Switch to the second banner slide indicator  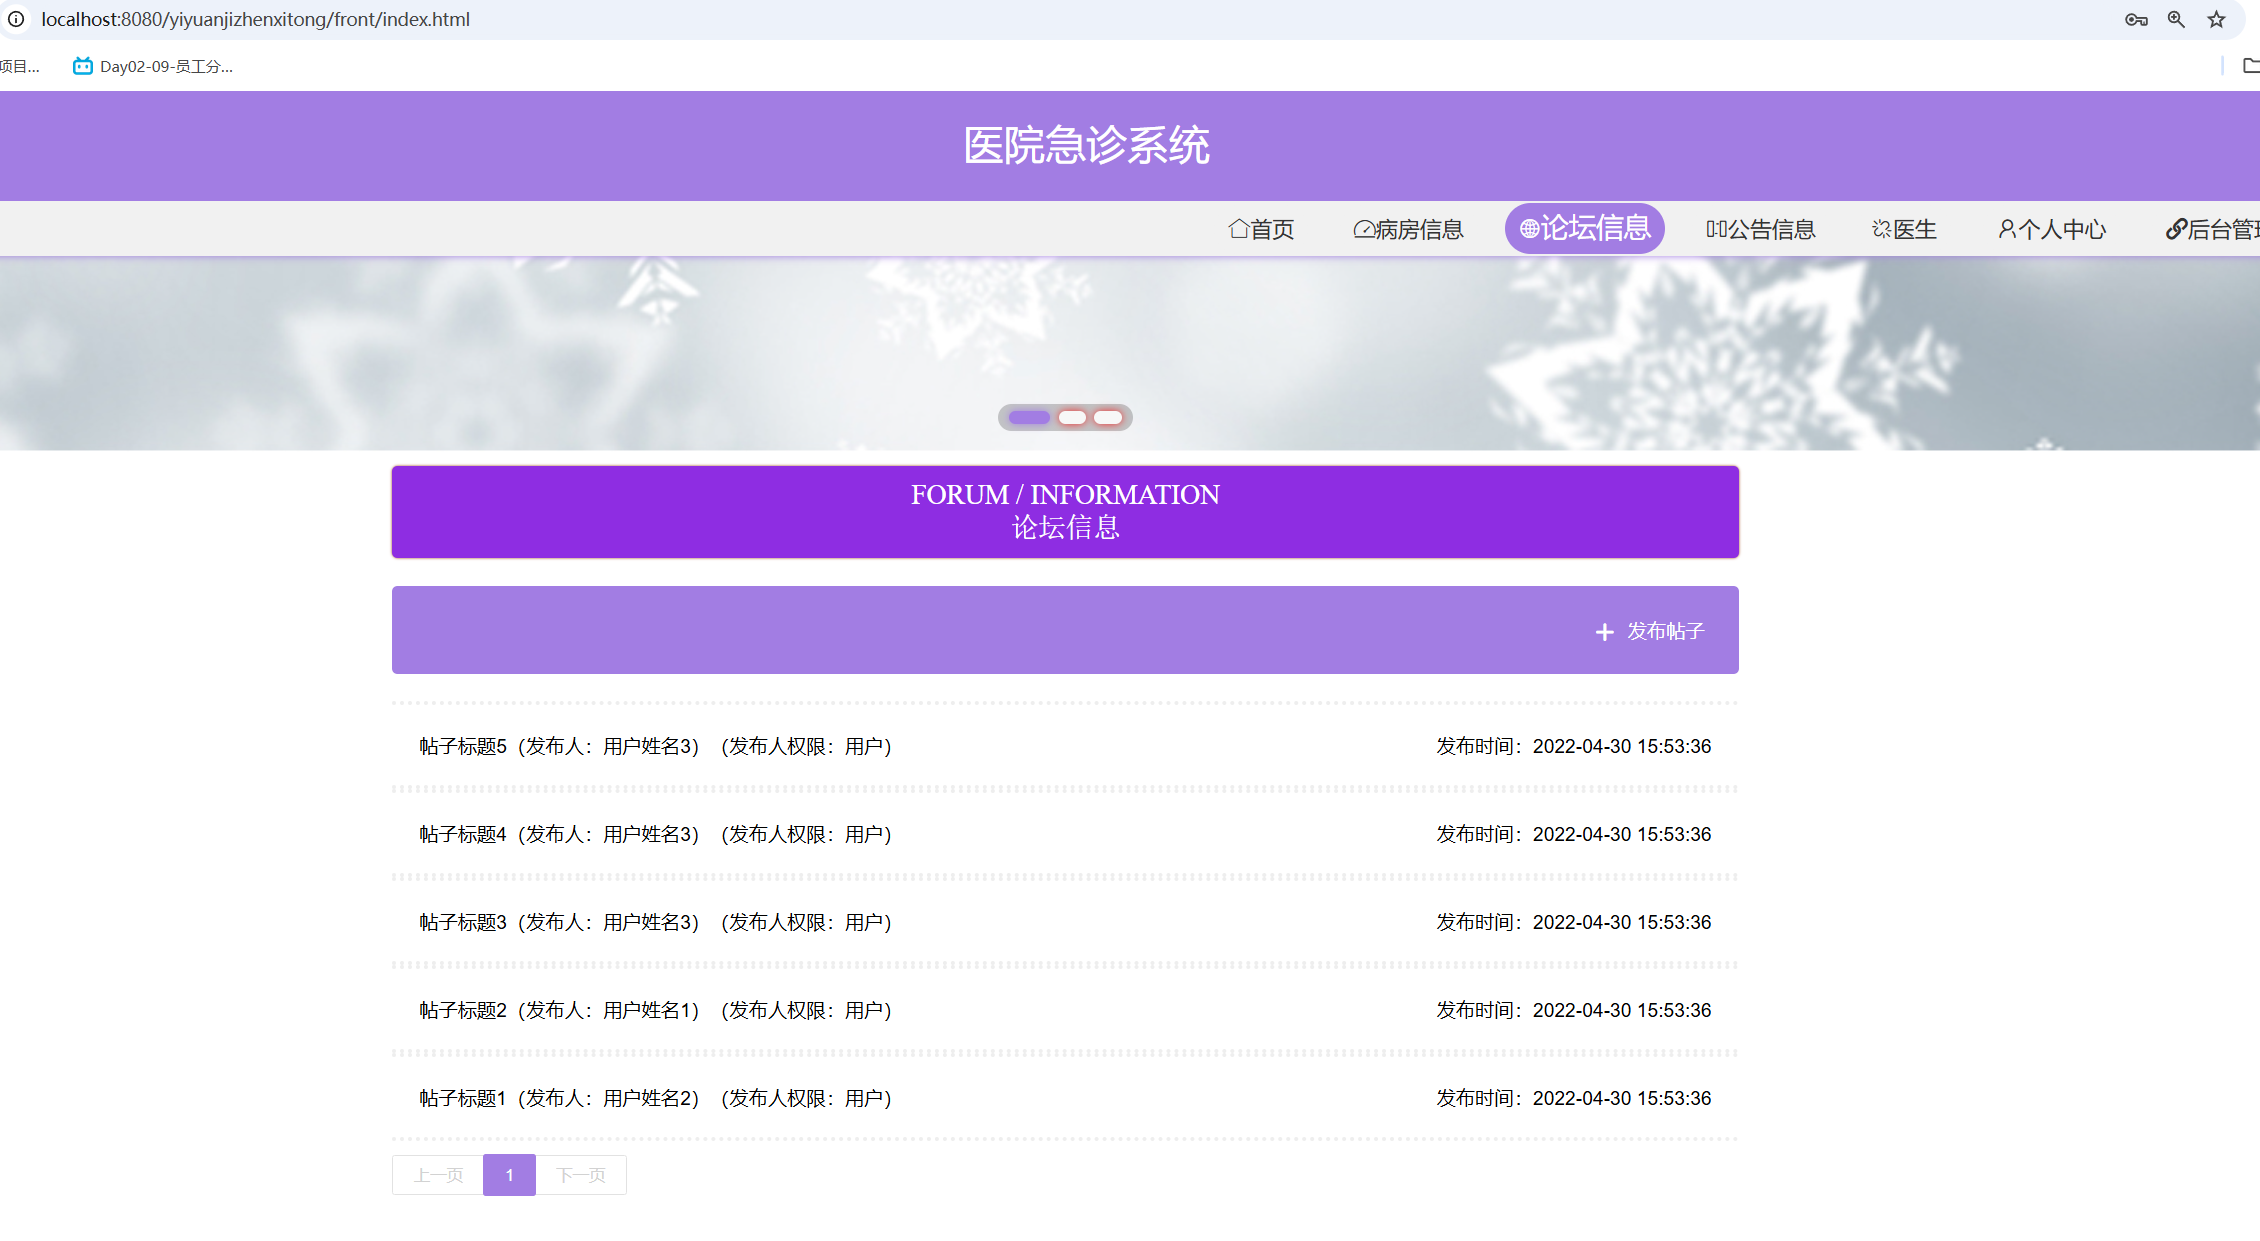point(1072,417)
